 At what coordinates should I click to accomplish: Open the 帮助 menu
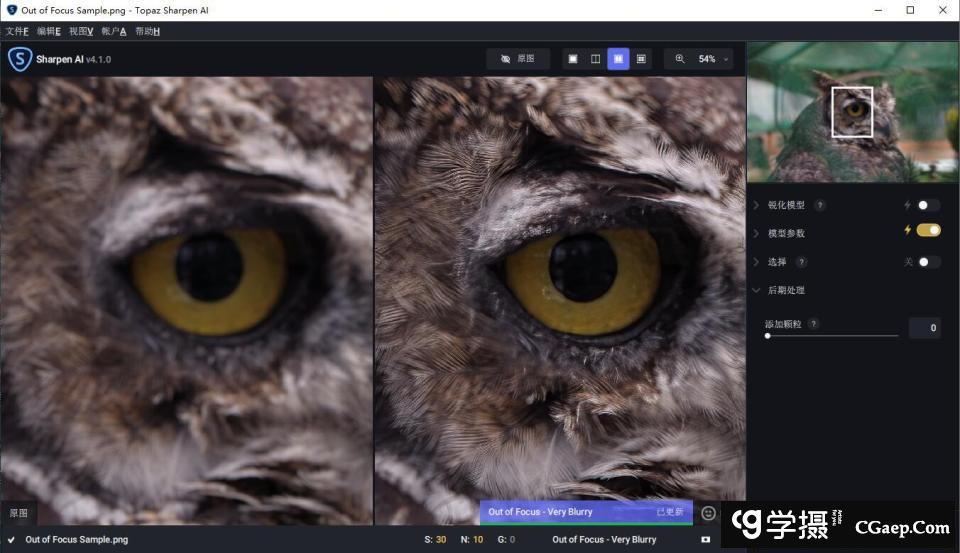pyautogui.click(x=147, y=31)
